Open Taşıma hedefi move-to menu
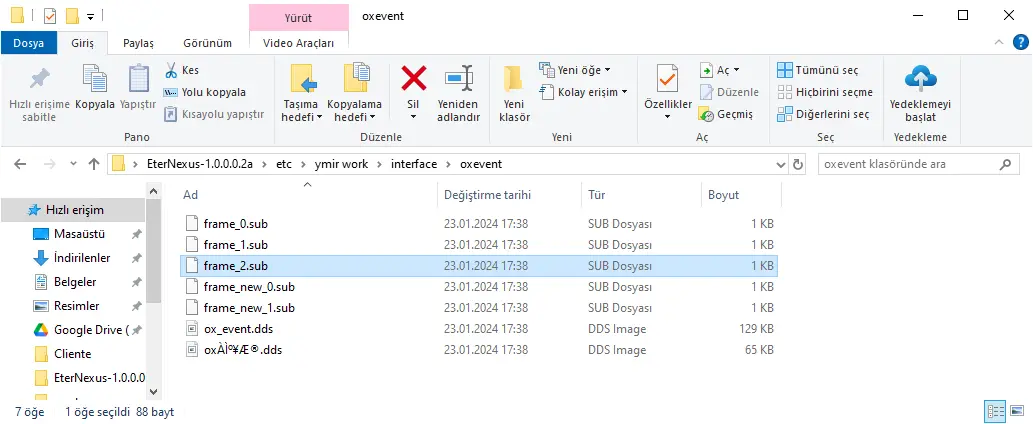 [x=302, y=94]
